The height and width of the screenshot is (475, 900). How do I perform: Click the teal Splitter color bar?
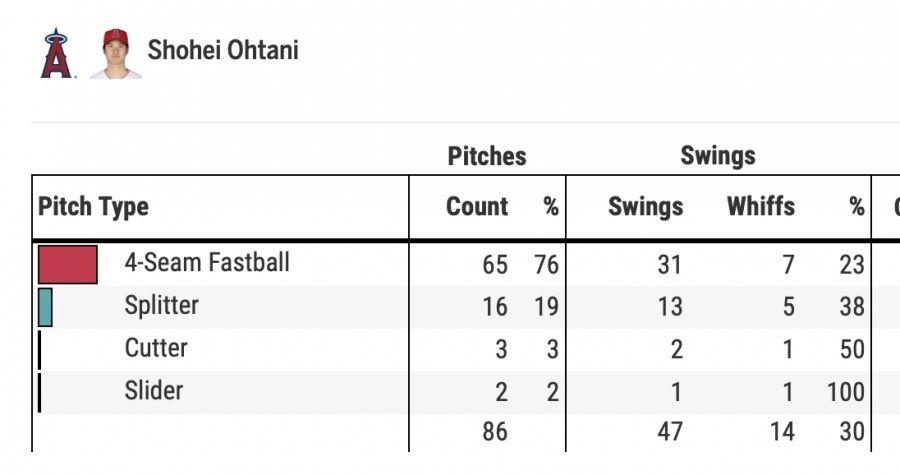[x=45, y=307]
